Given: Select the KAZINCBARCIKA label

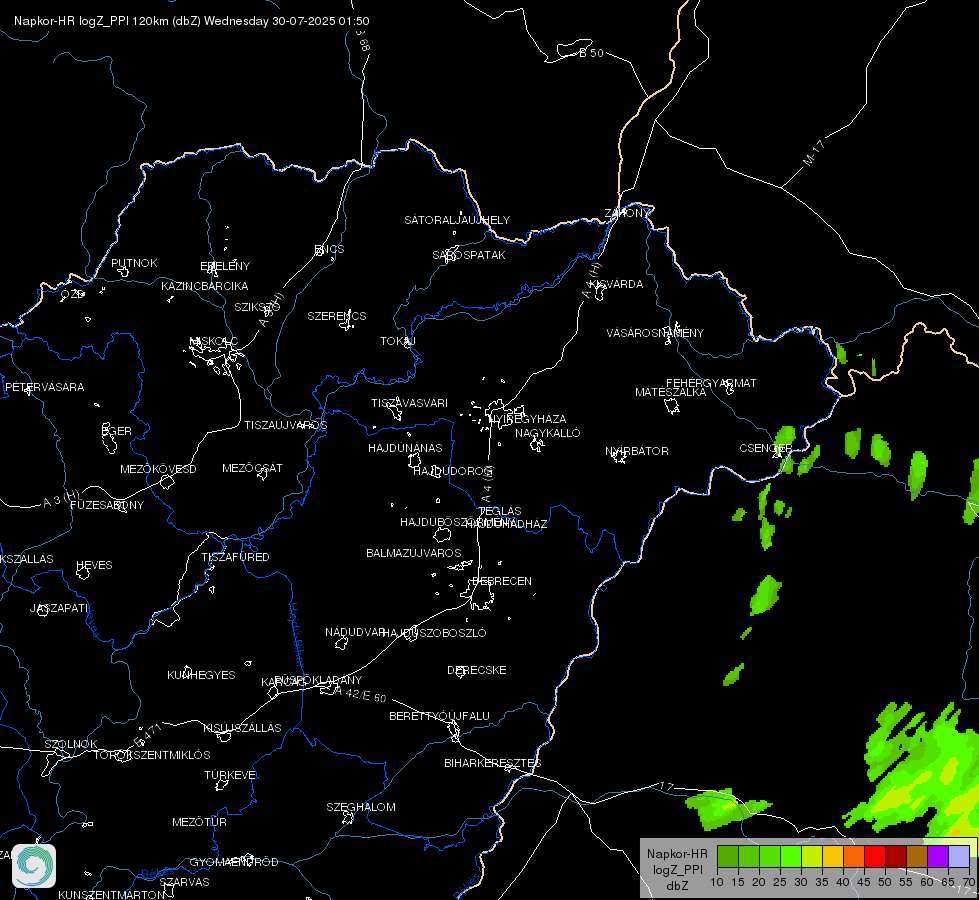Looking at the screenshot, I should point(205,286).
